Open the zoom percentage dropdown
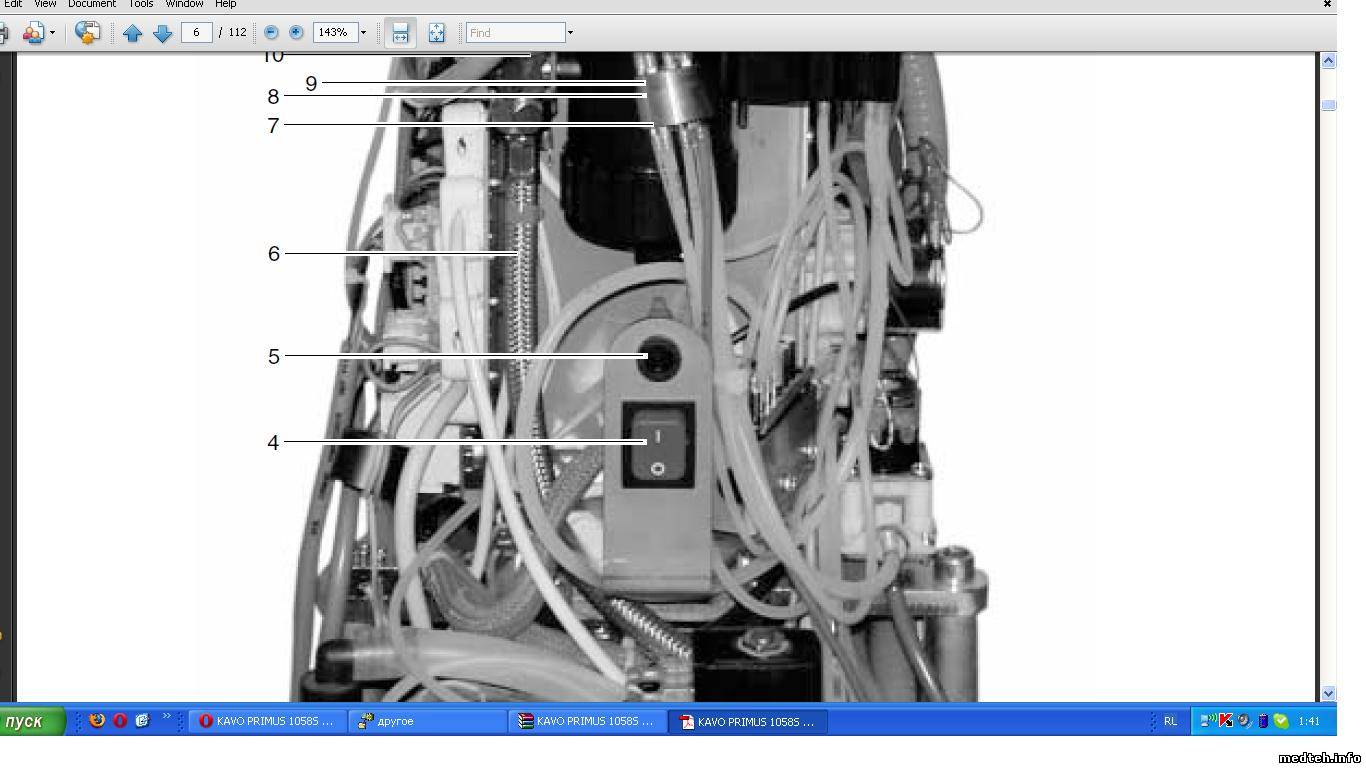This screenshot has height=768, width=1366. tap(363, 33)
